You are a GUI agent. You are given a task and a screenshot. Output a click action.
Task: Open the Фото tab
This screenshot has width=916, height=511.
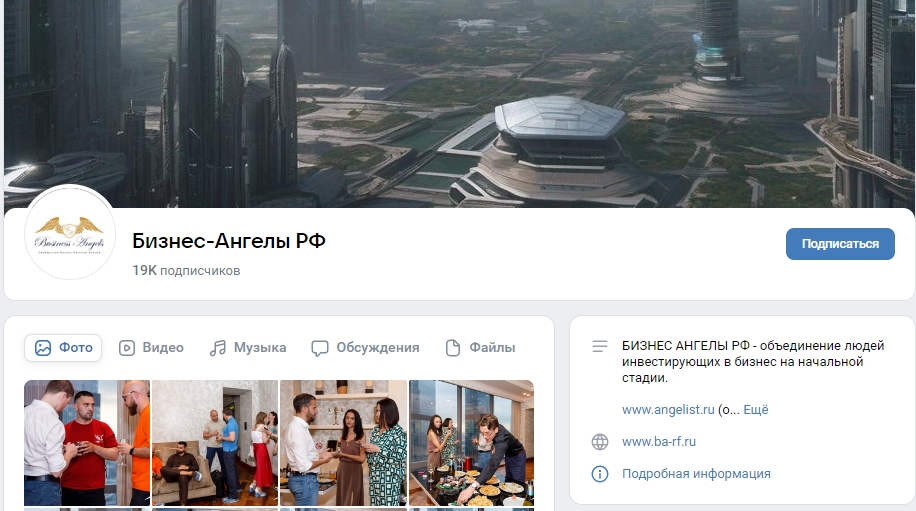pyautogui.click(x=63, y=347)
